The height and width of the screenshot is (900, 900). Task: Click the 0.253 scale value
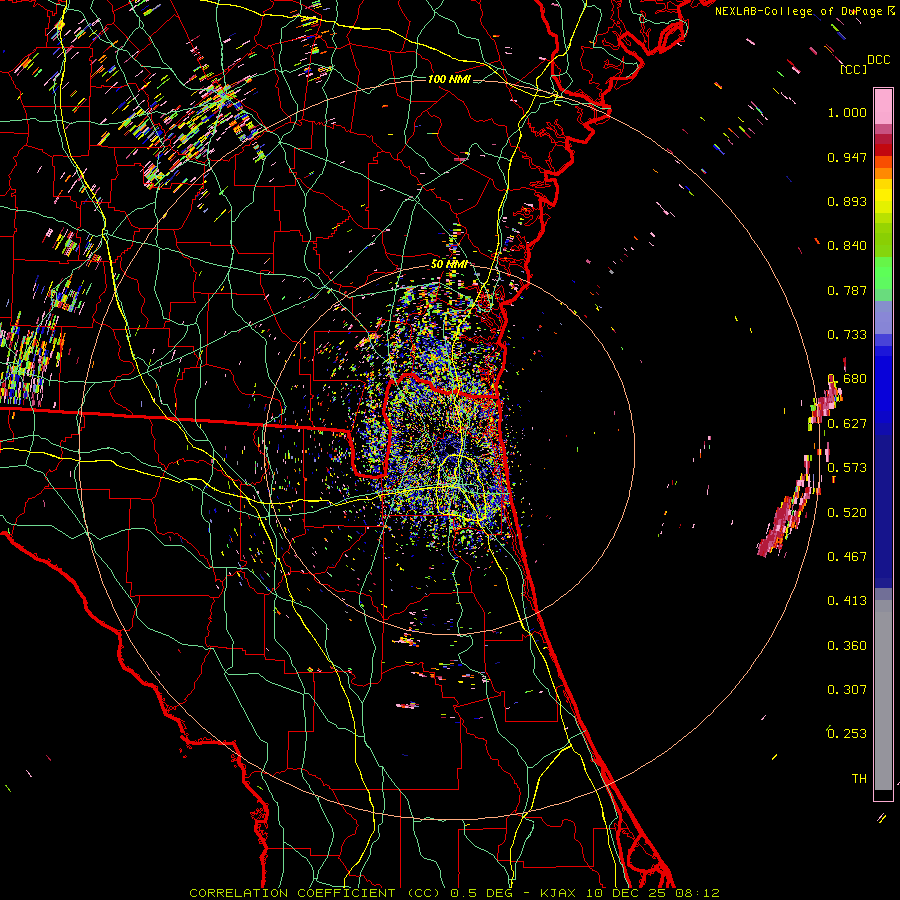[847, 734]
